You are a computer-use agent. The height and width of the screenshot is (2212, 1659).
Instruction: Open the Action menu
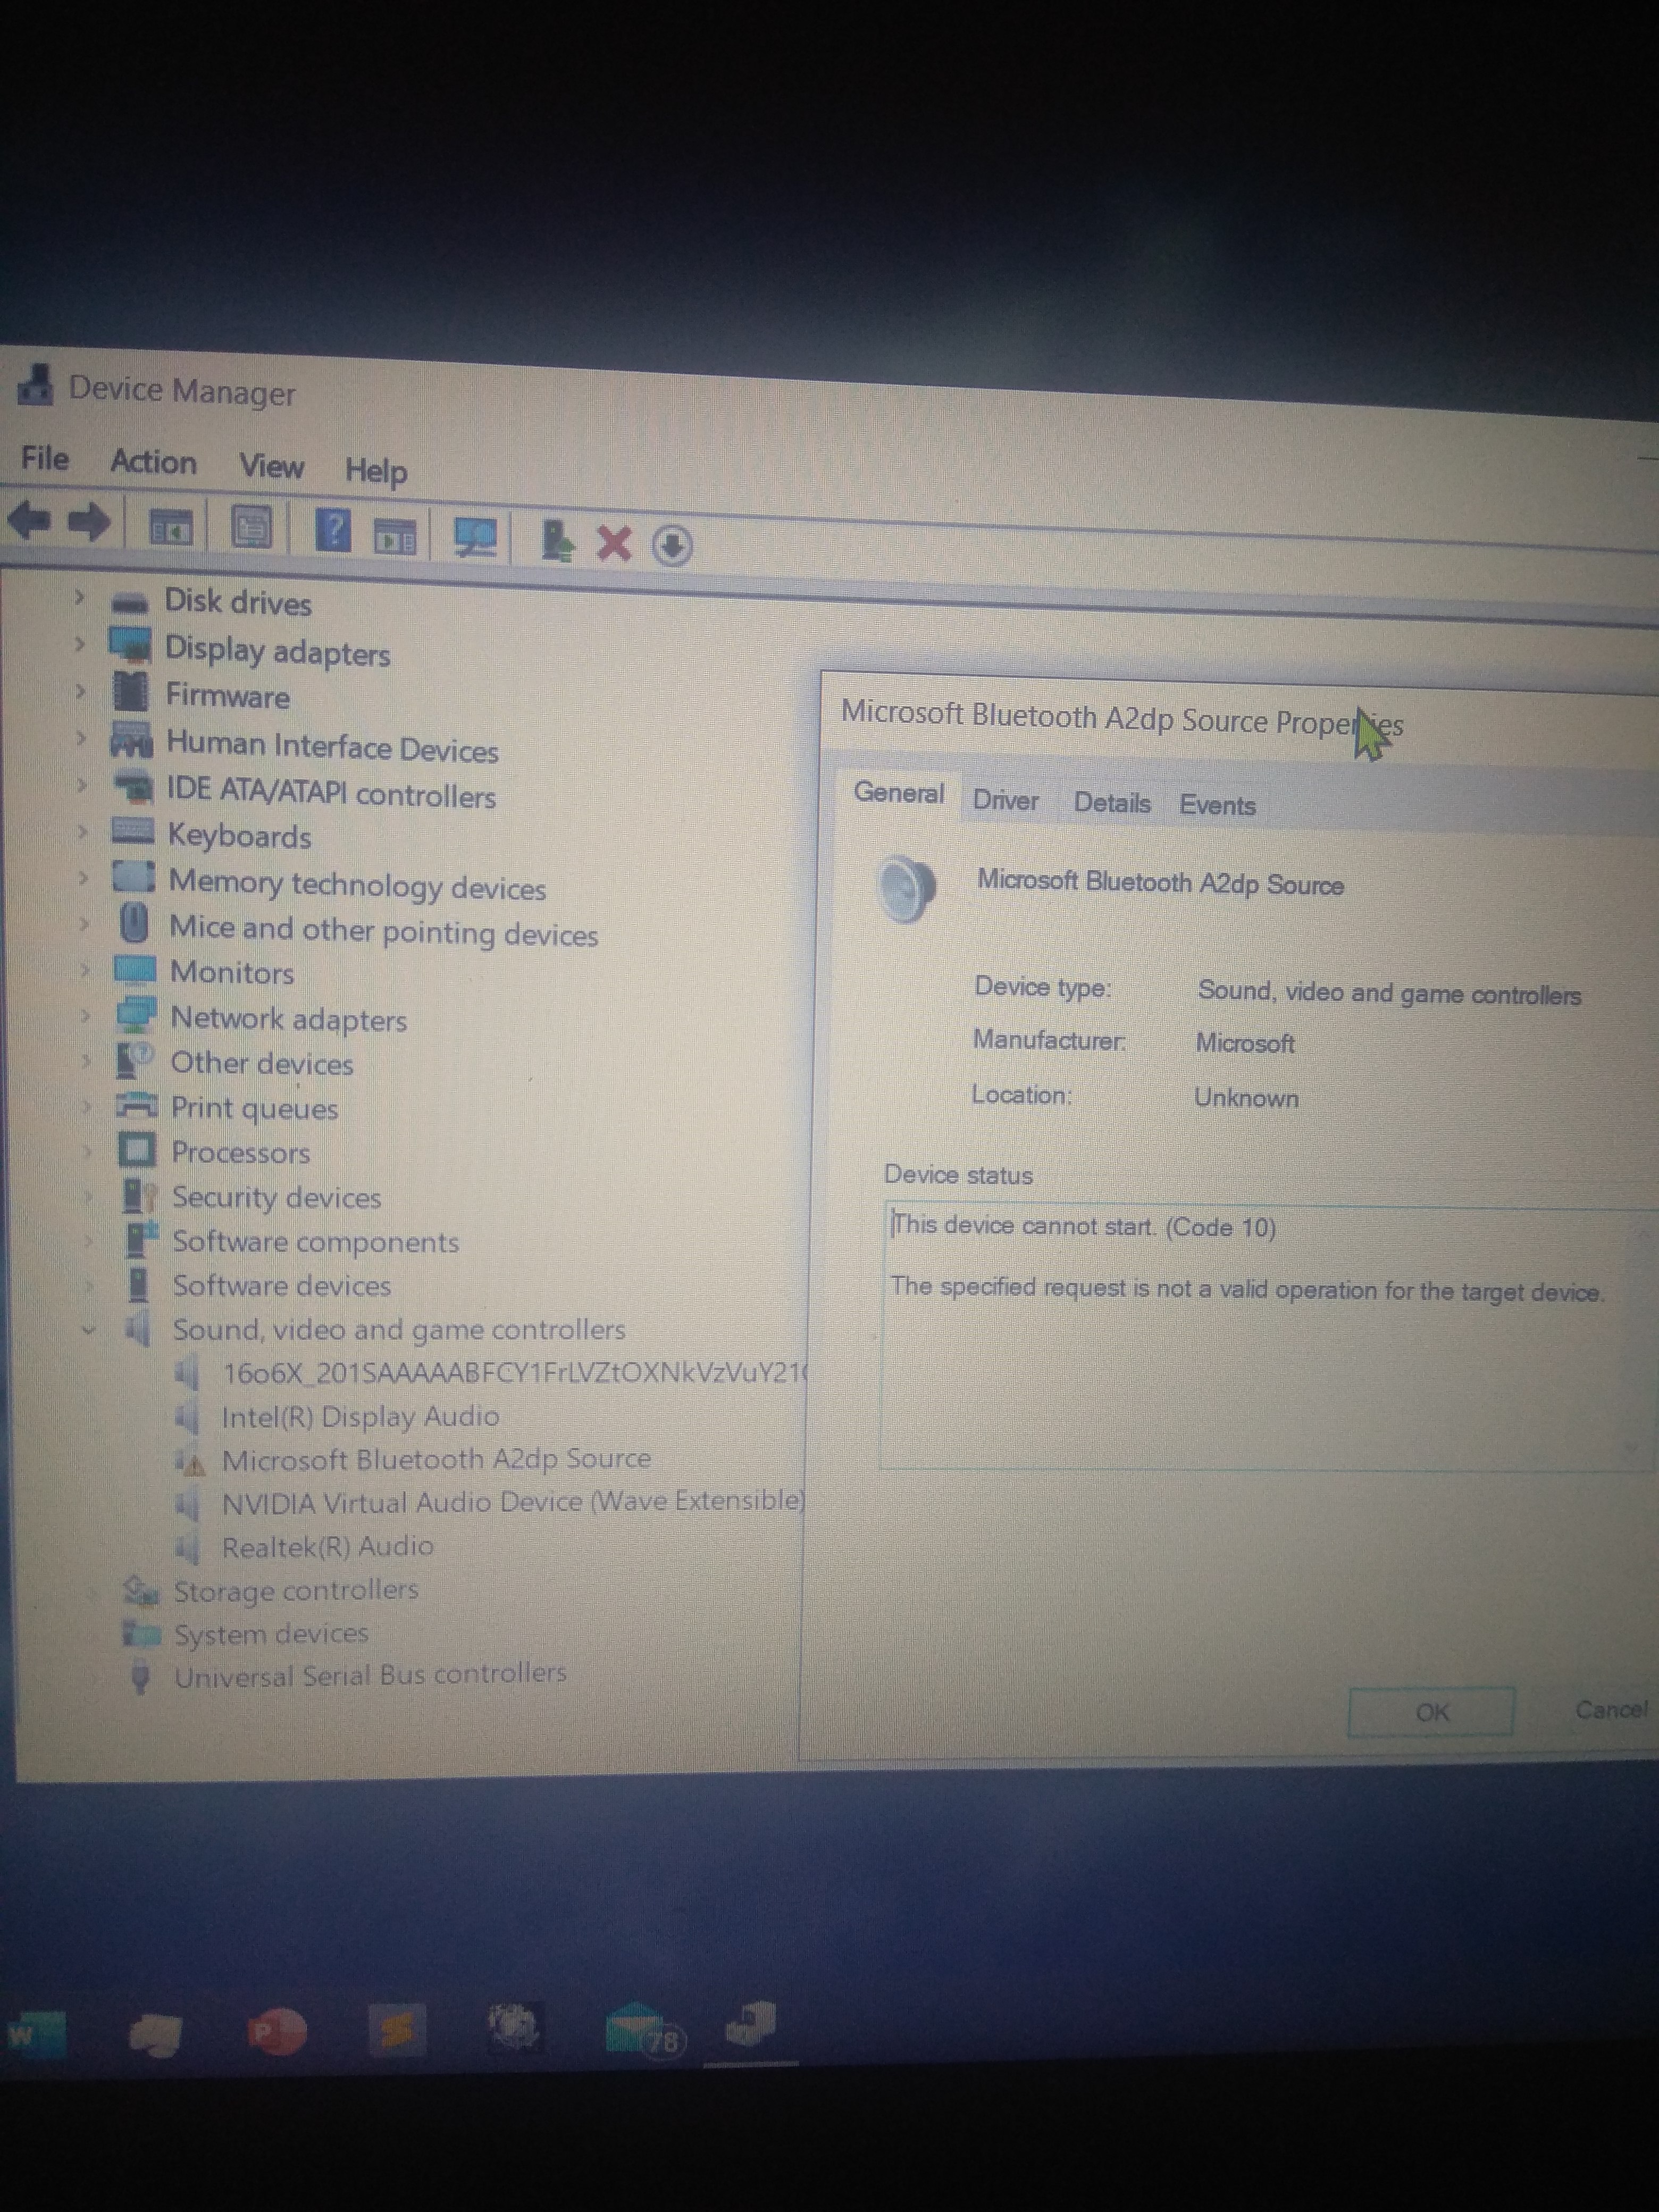153,462
